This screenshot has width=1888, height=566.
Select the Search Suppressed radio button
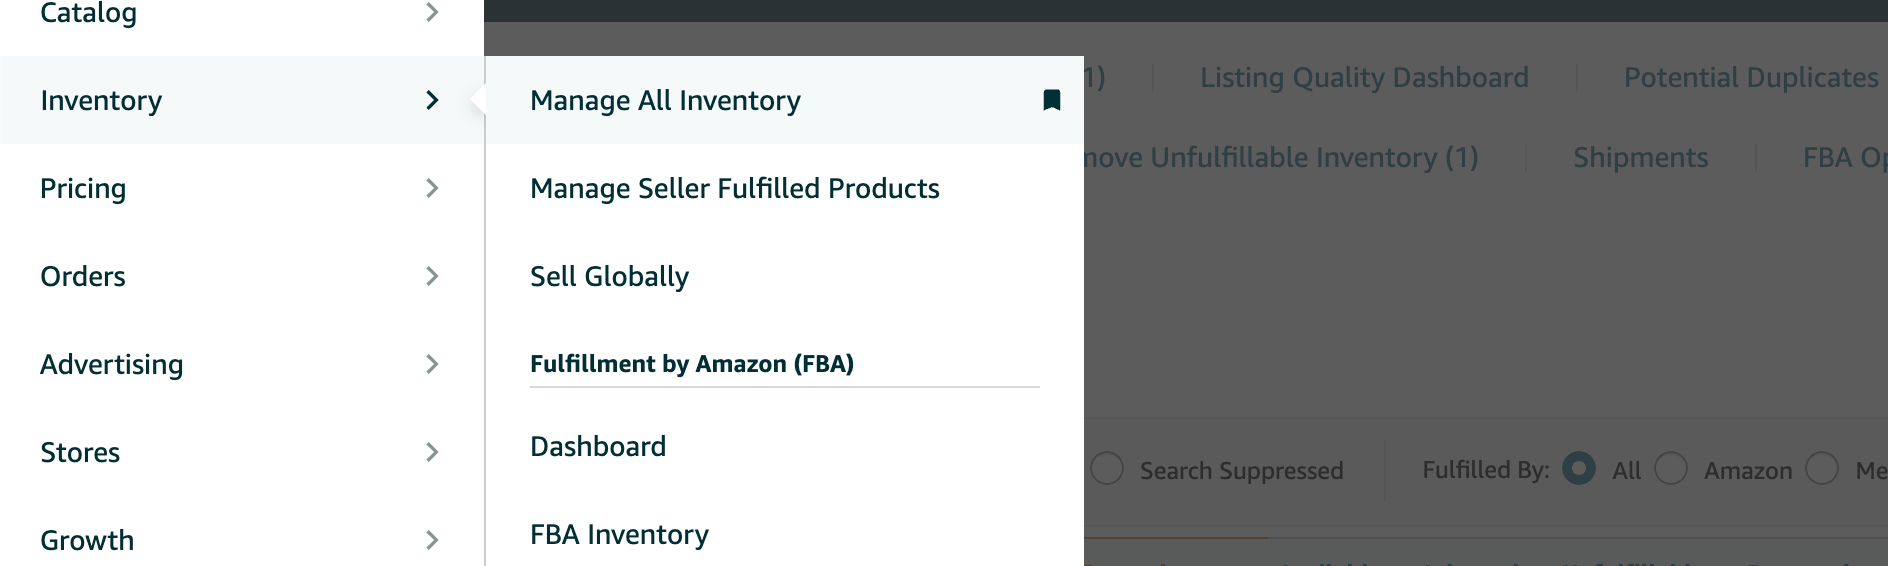tap(1107, 468)
